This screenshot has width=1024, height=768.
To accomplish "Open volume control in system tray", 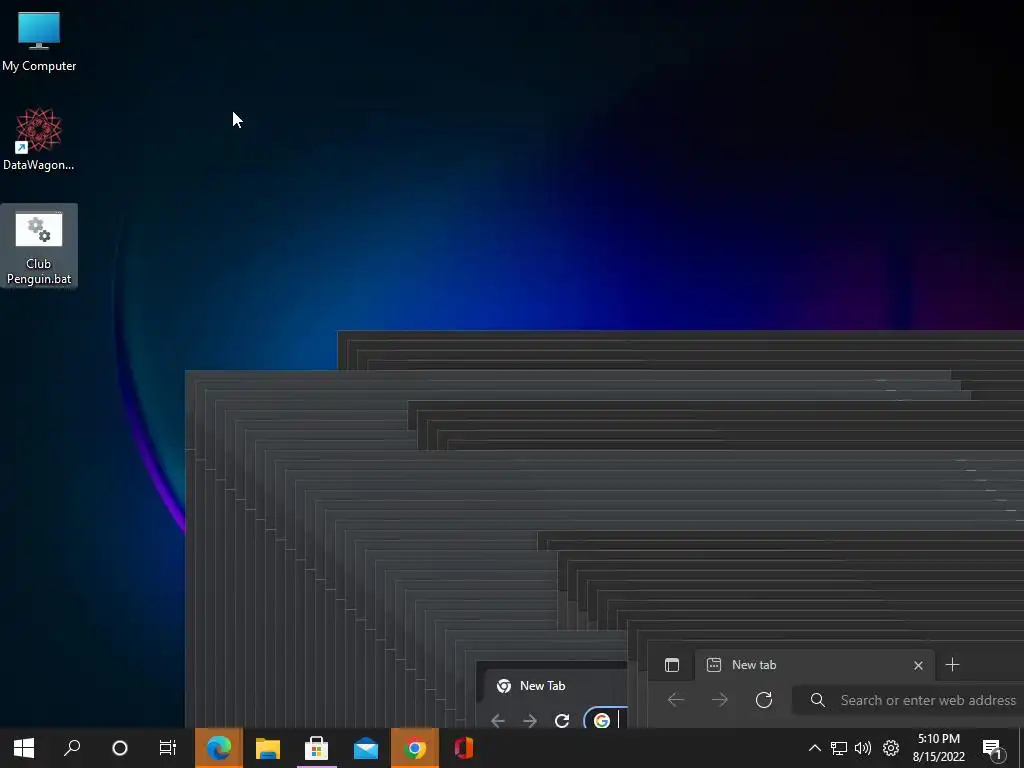I will coord(863,748).
